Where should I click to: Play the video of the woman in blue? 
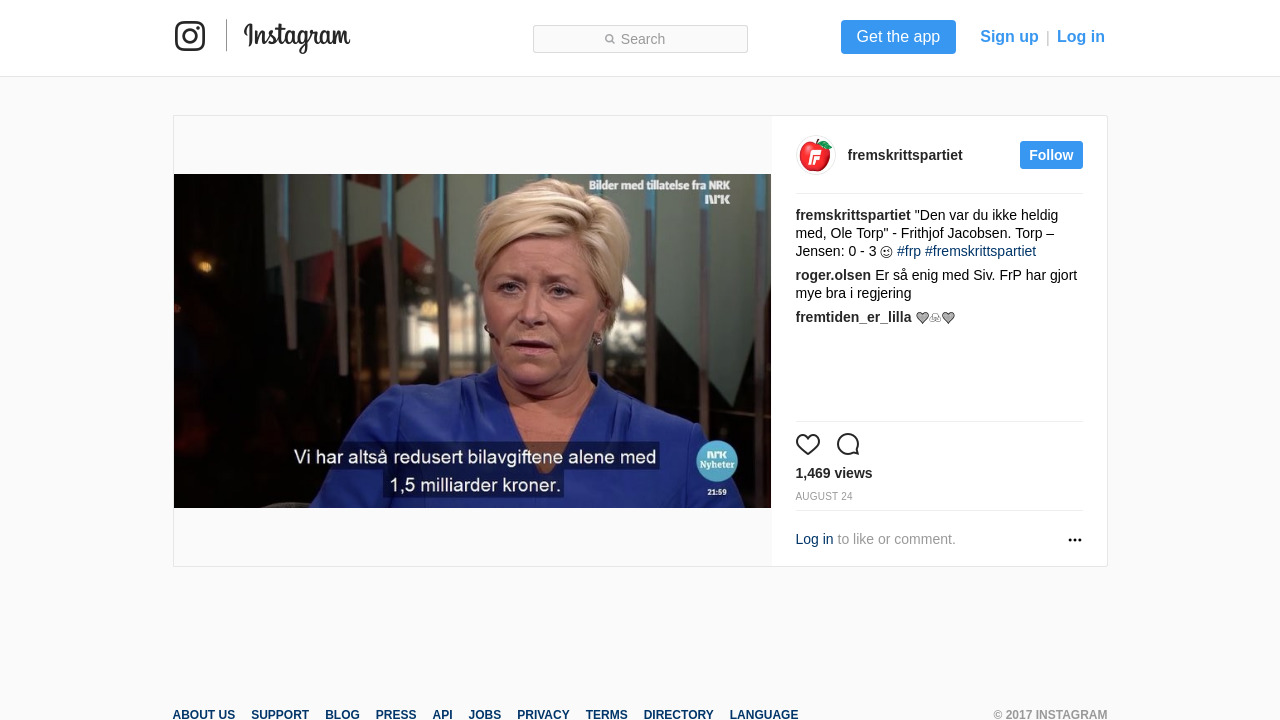pos(472,341)
